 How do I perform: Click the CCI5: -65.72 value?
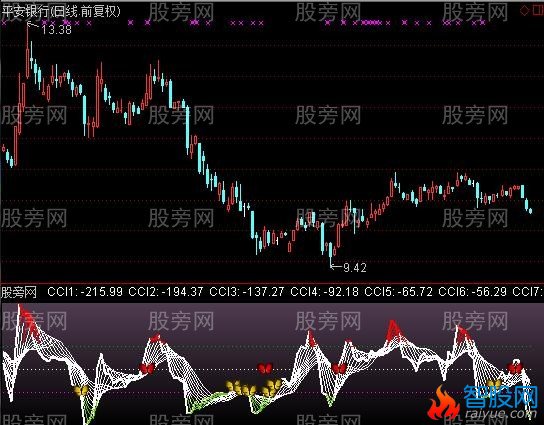[398, 292]
